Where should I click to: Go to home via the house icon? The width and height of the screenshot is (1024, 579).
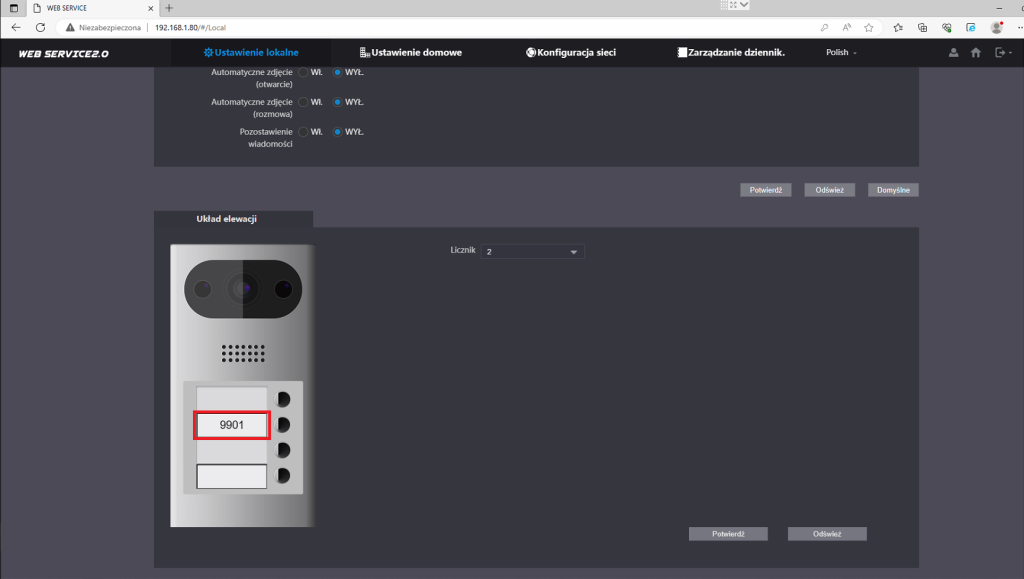click(976, 53)
